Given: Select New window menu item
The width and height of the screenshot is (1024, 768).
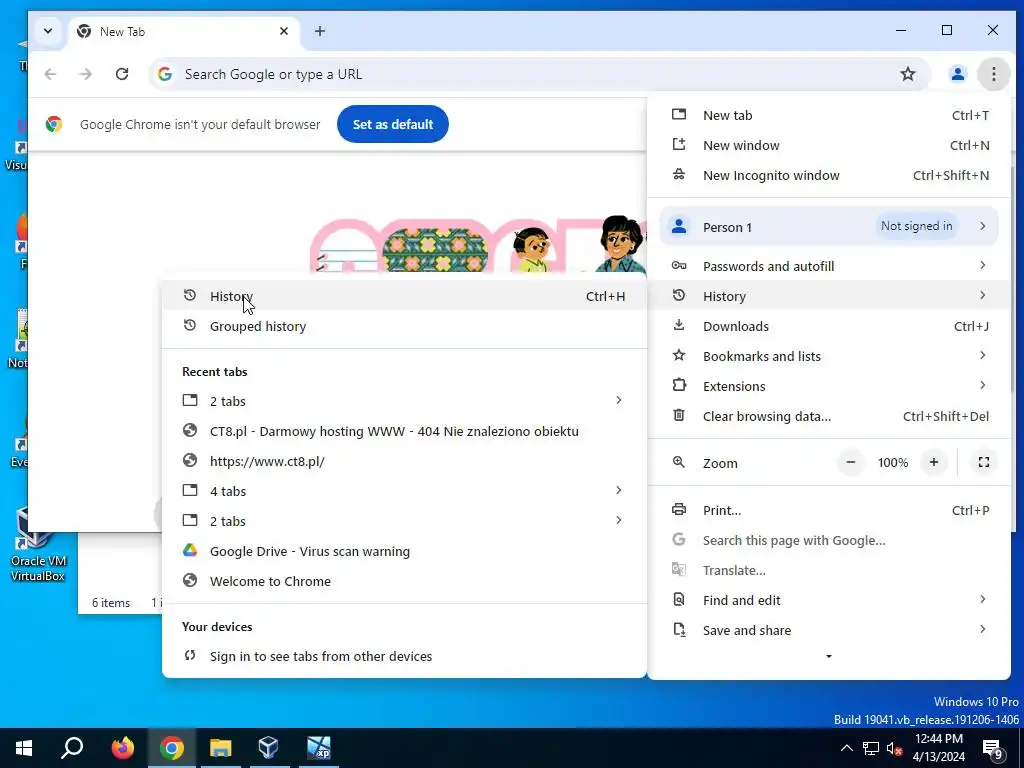Looking at the screenshot, I should 829,145.
